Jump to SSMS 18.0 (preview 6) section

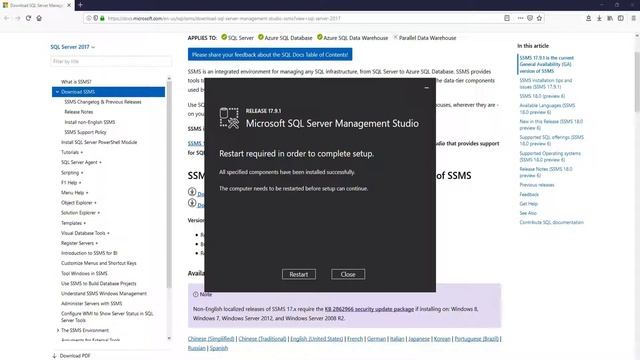[542, 96]
